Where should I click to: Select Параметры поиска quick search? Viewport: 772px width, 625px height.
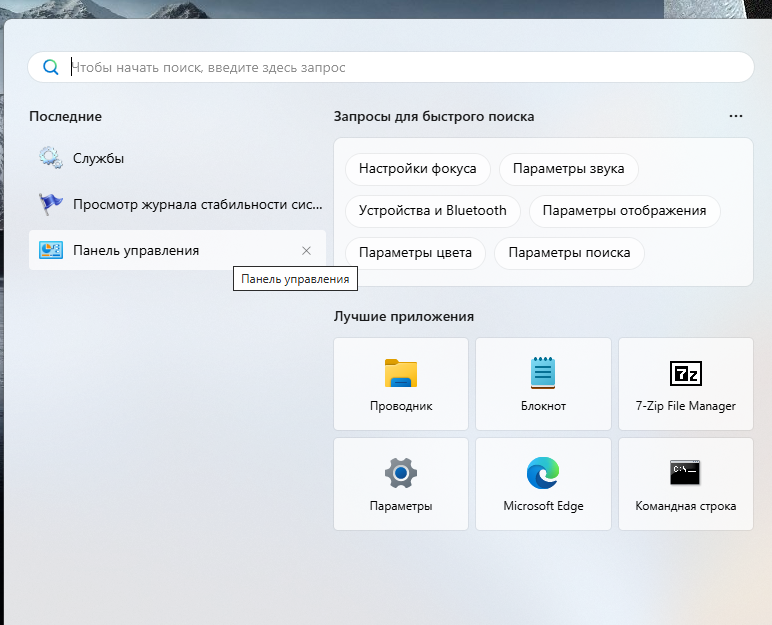(x=569, y=253)
